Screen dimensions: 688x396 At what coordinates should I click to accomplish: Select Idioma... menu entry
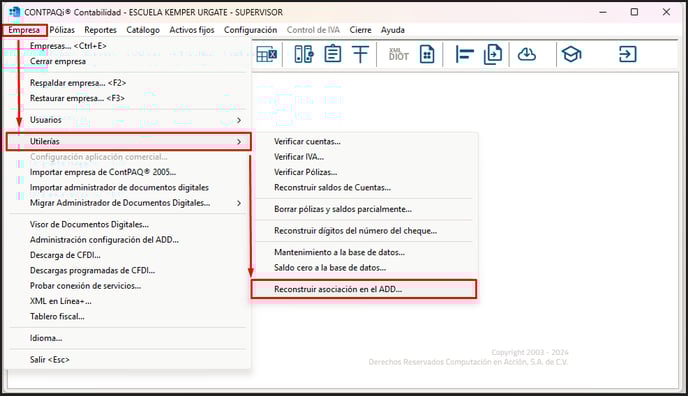tap(128, 338)
